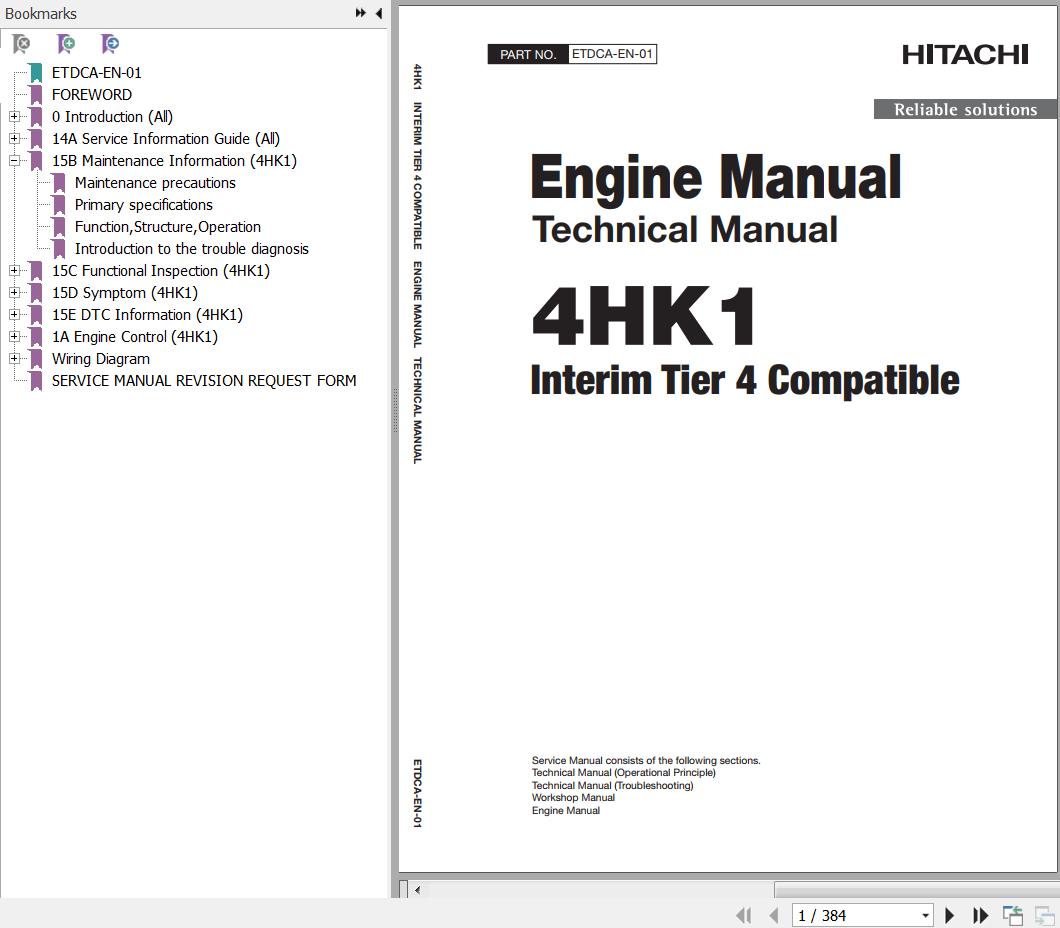Select 0 Introduction (All) bookmark text
This screenshot has height=928, width=1060.
pos(112,116)
